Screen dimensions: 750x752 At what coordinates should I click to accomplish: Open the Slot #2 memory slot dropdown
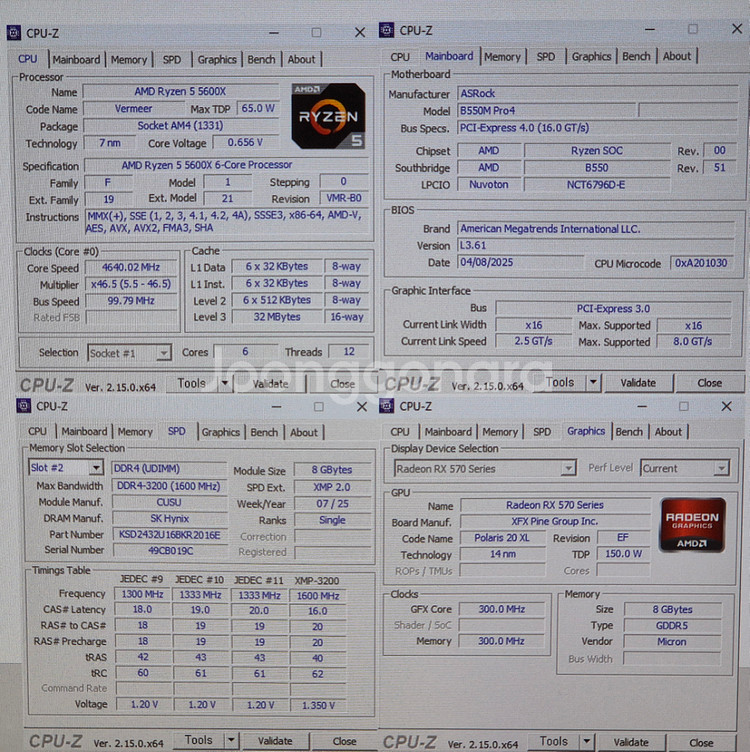pos(66,468)
